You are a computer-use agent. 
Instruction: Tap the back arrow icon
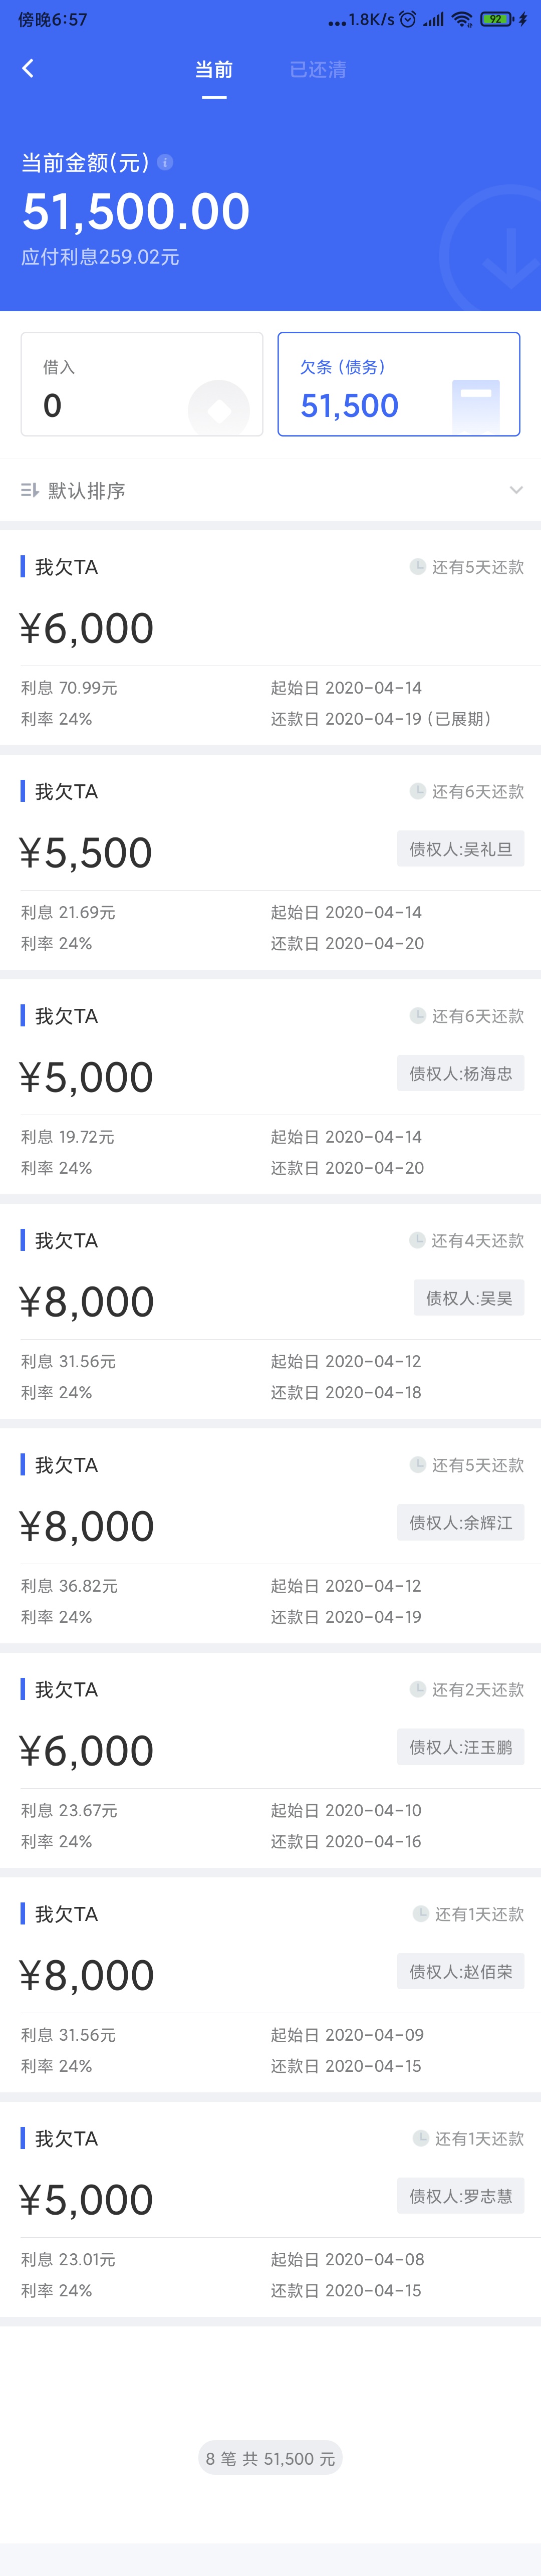click(x=28, y=68)
